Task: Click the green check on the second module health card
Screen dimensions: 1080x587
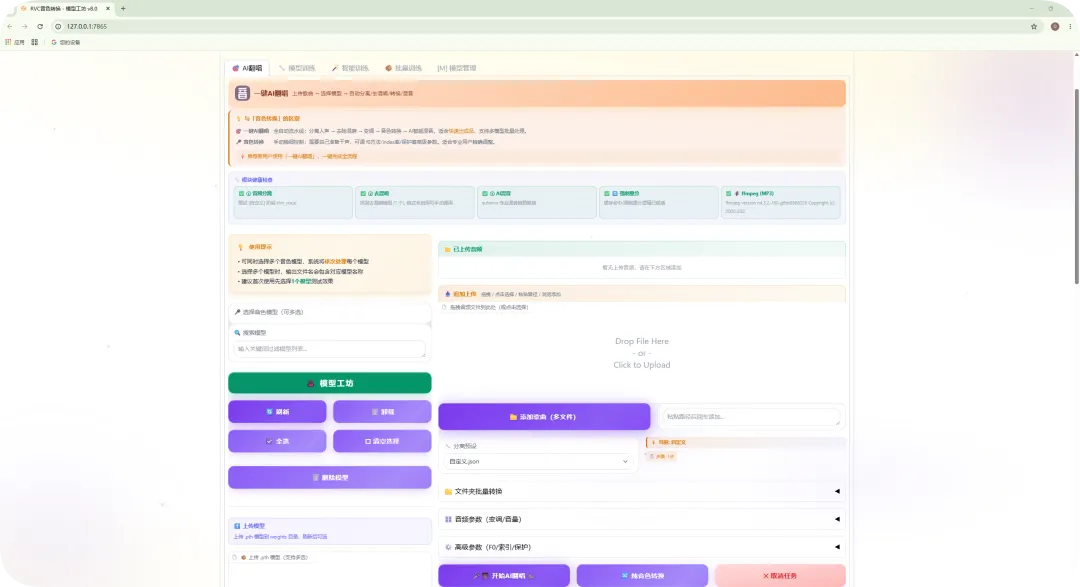Action: tap(363, 194)
